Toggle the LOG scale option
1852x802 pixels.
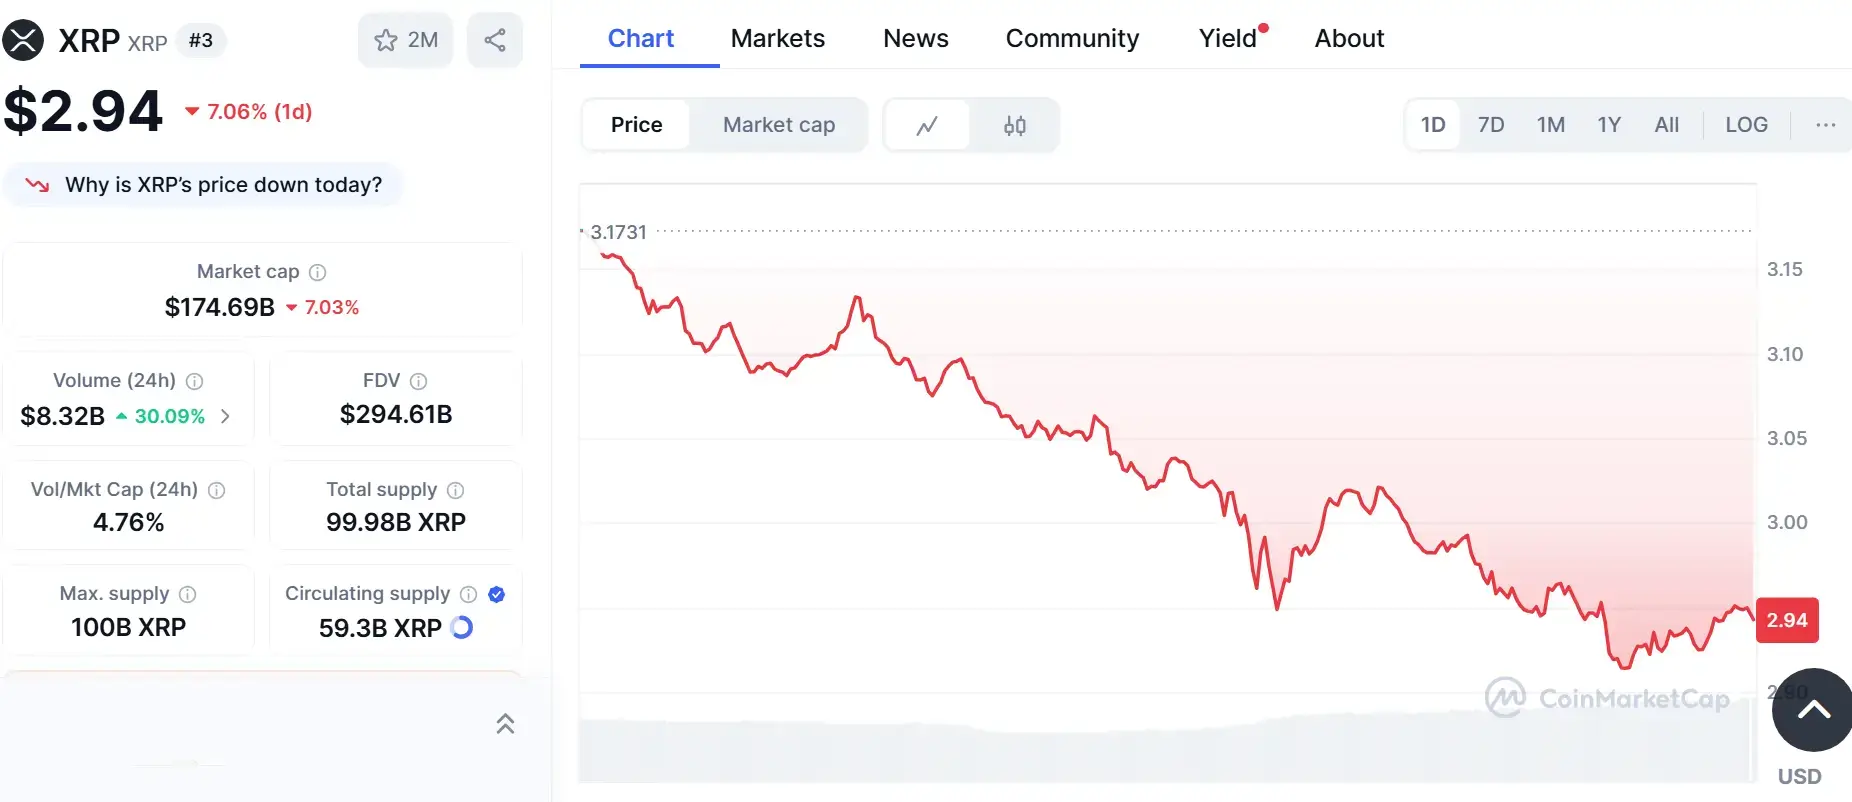1746,125
